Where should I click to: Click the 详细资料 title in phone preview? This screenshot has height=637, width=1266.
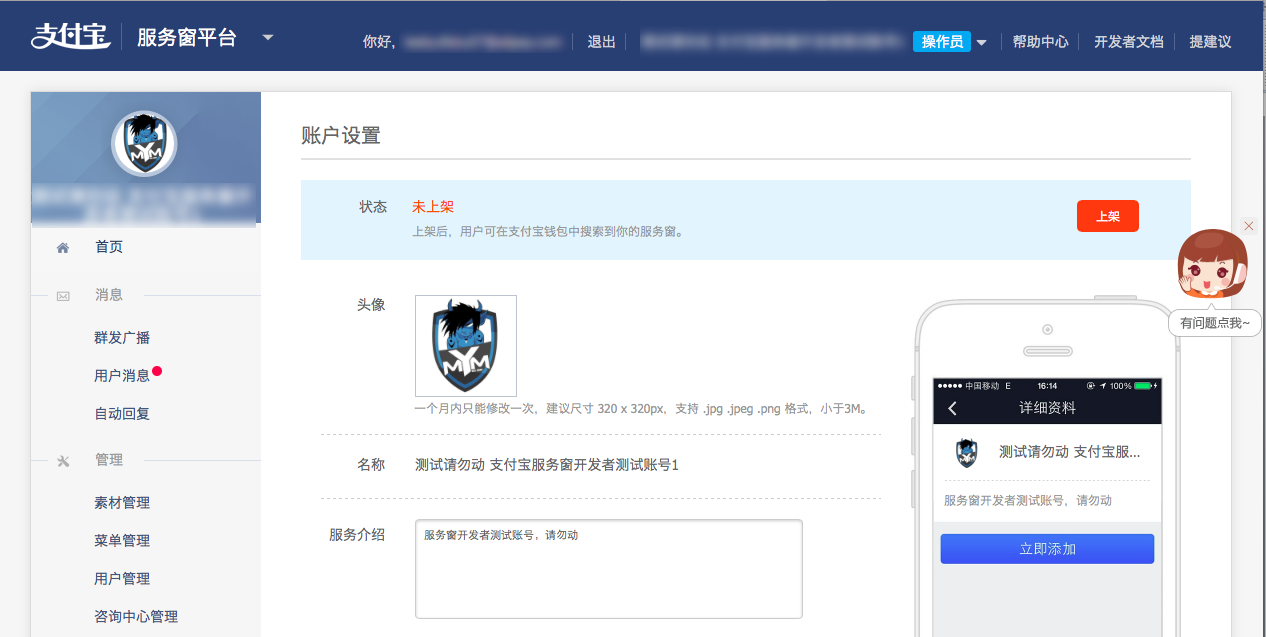[1047, 408]
